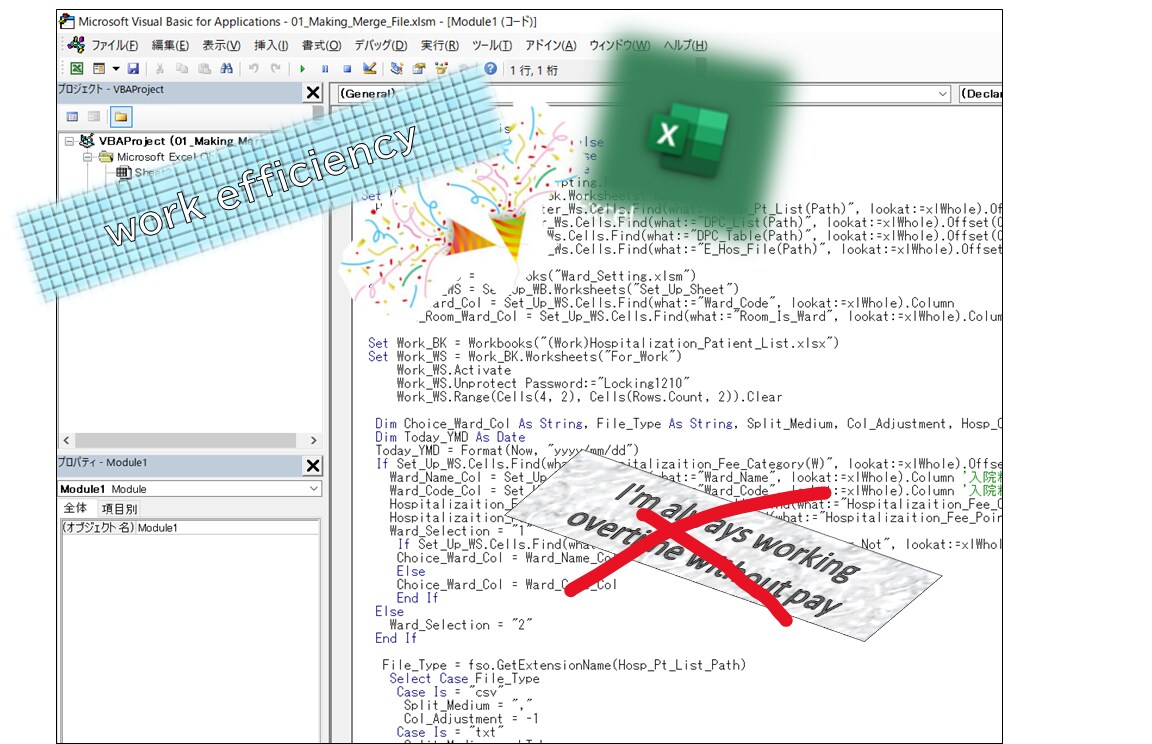This screenshot has height=744, width=1152.
Task: Click the code text 'Col_Adjustment = -1'
Action: click(x=471, y=719)
